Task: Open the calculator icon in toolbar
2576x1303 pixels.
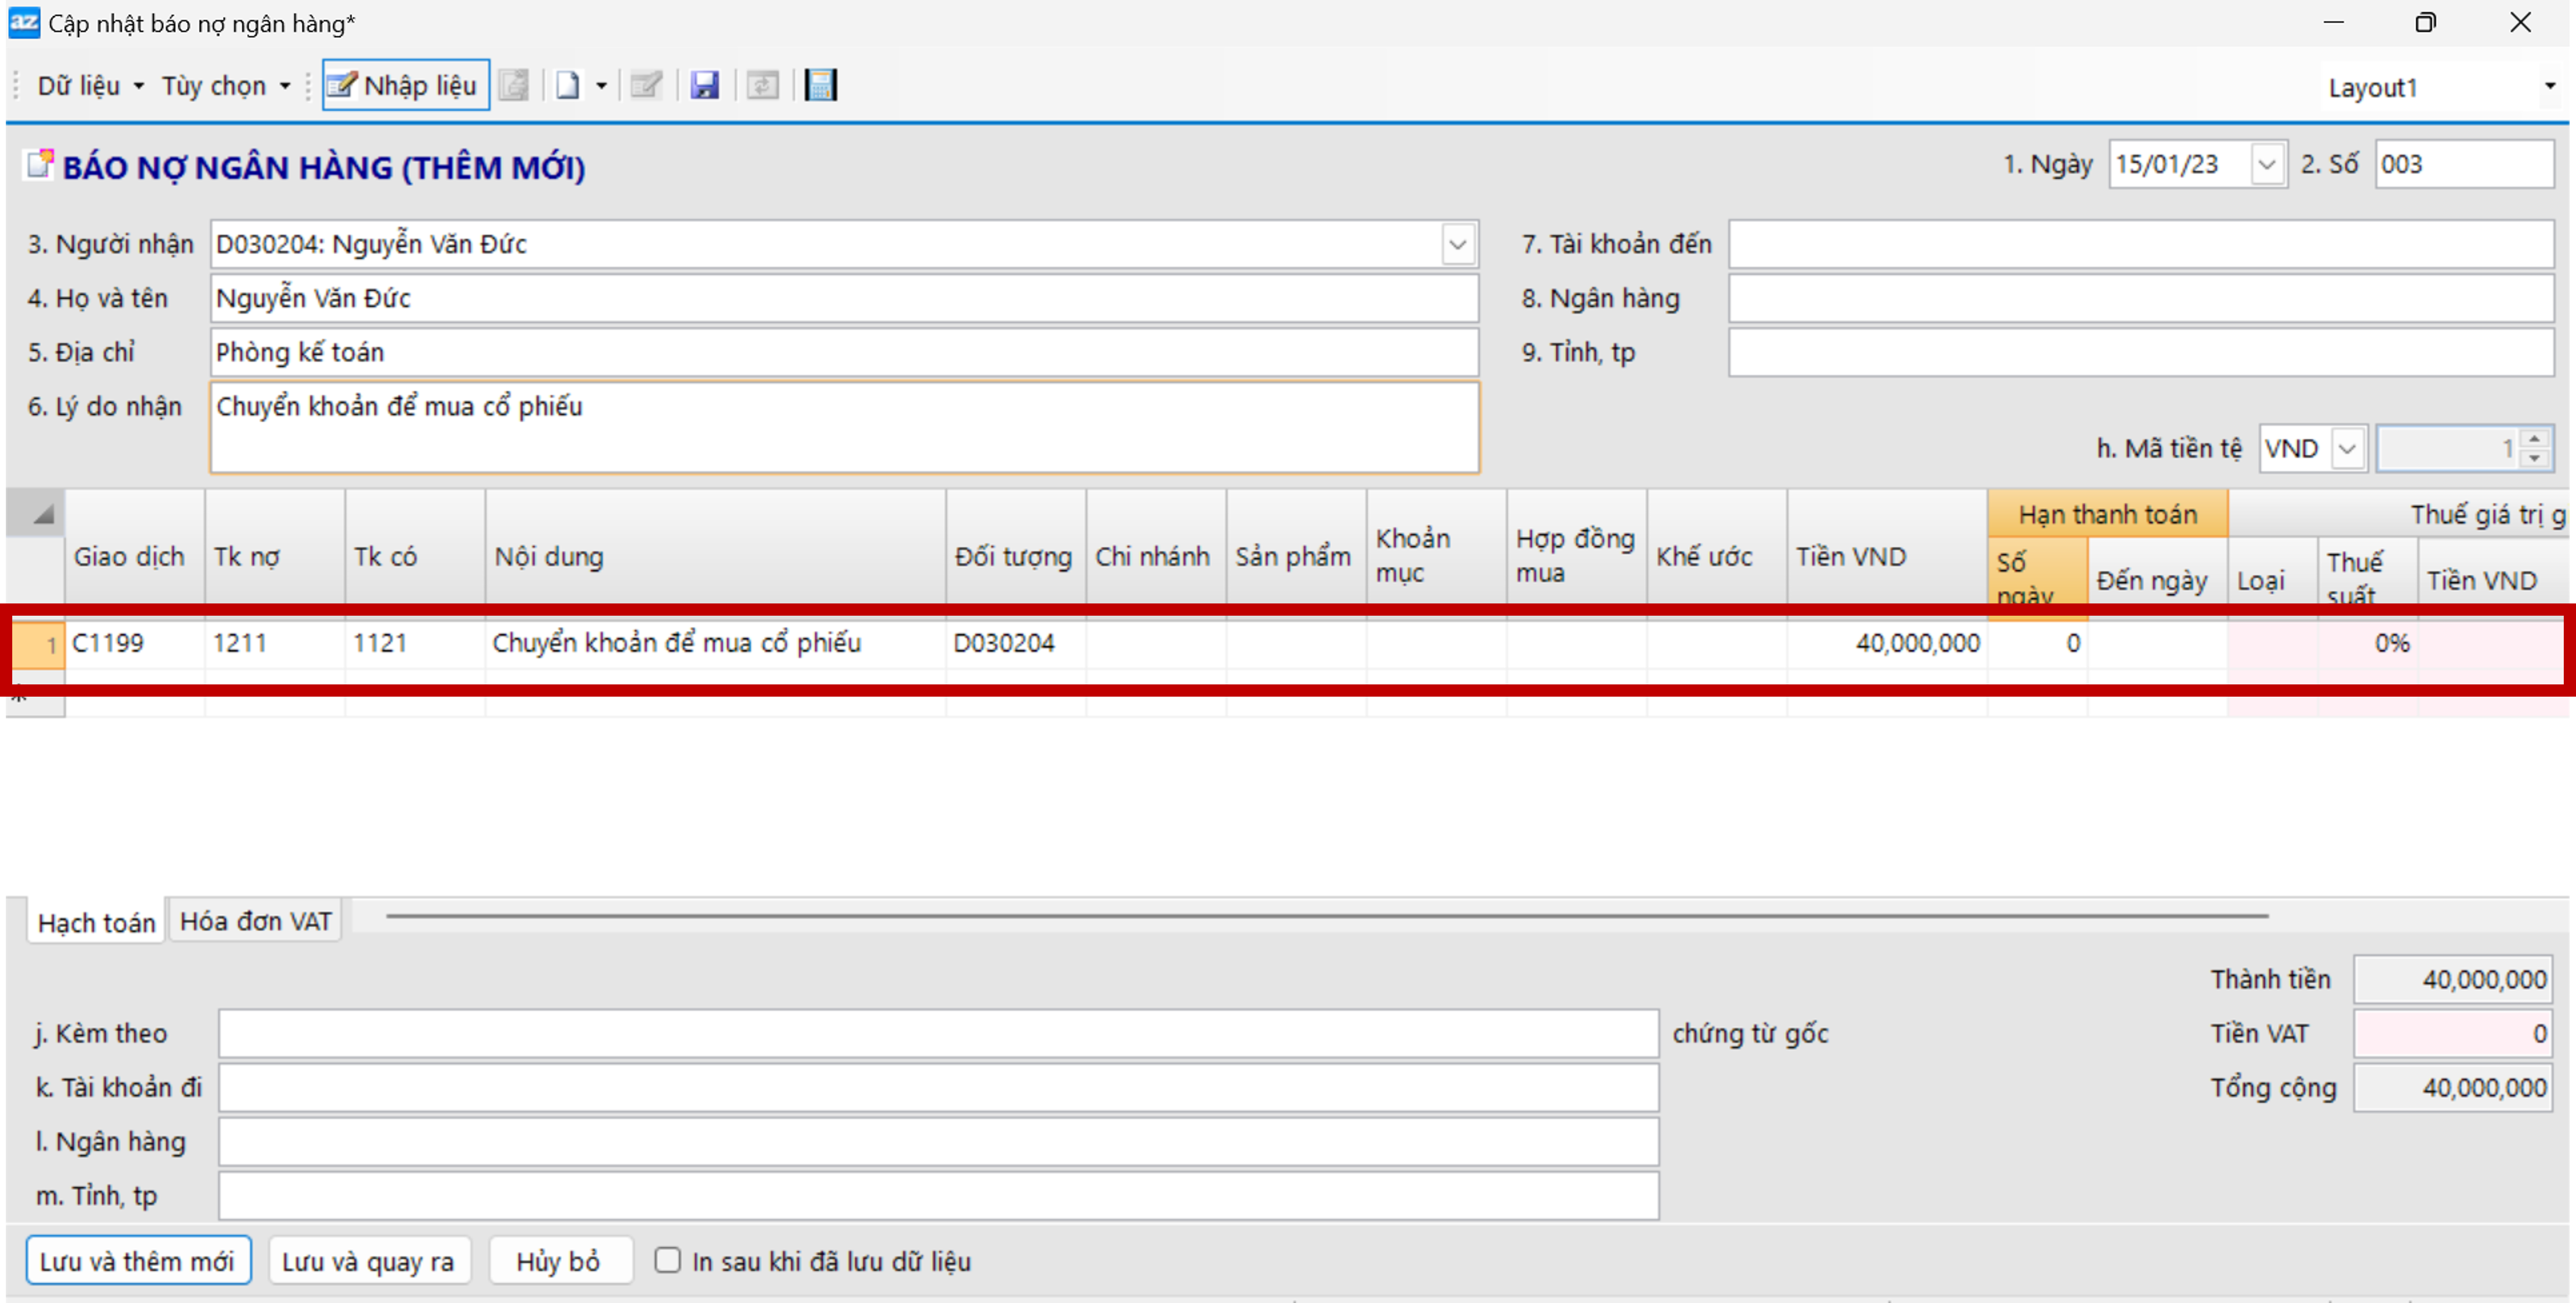Action: pyautogui.click(x=820, y=86)
